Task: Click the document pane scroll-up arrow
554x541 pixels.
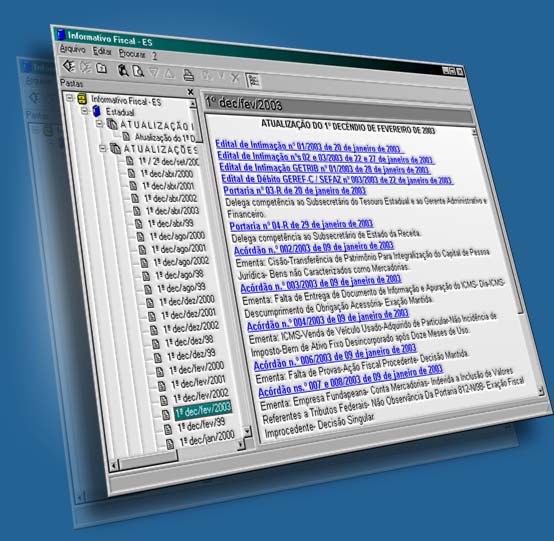Action: tap(474, 132)
